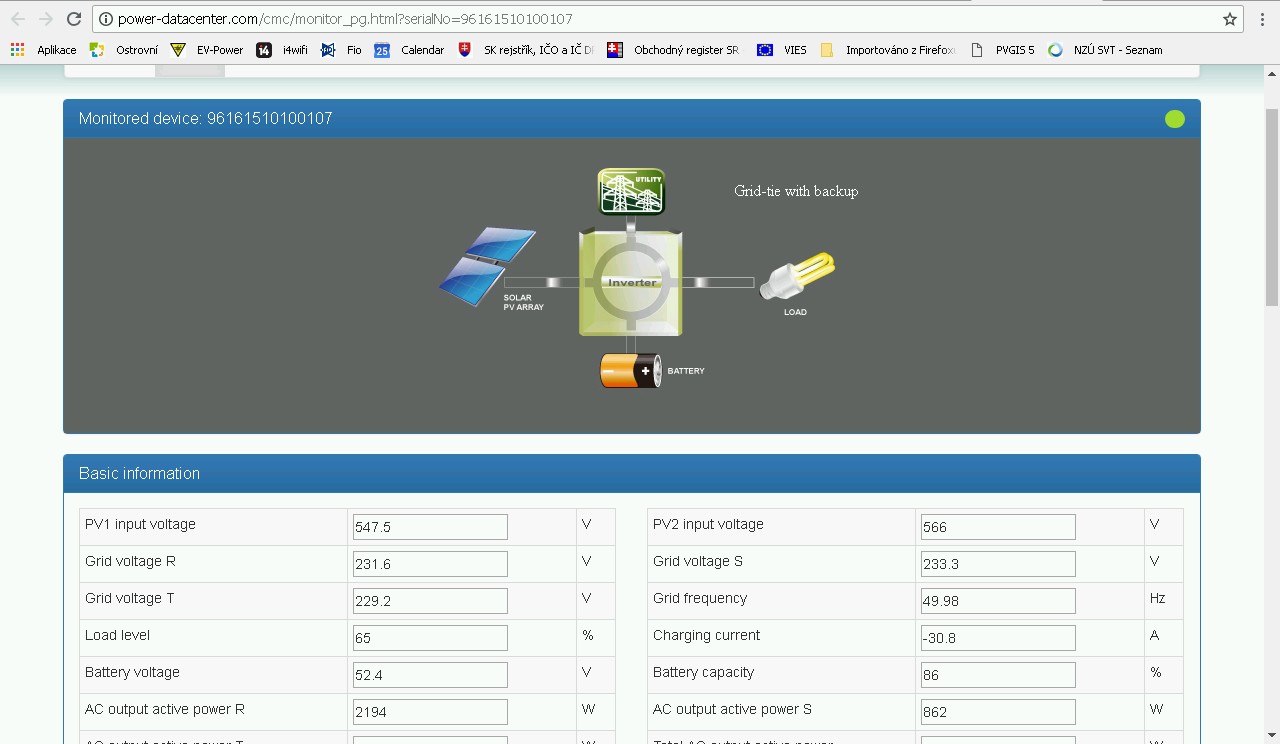
Task: Click the Utility grid icon
Action: click(x=631, y=191)
